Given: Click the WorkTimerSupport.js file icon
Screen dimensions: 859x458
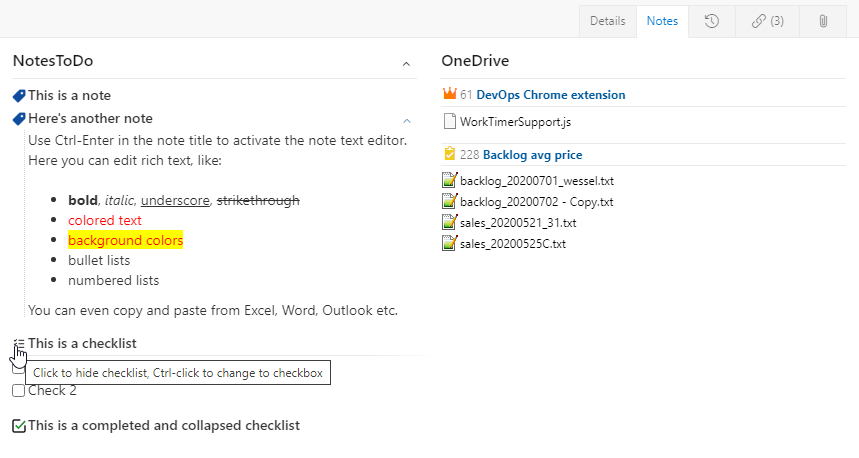Looking at the screenshot, I should (x=449, y=121).
